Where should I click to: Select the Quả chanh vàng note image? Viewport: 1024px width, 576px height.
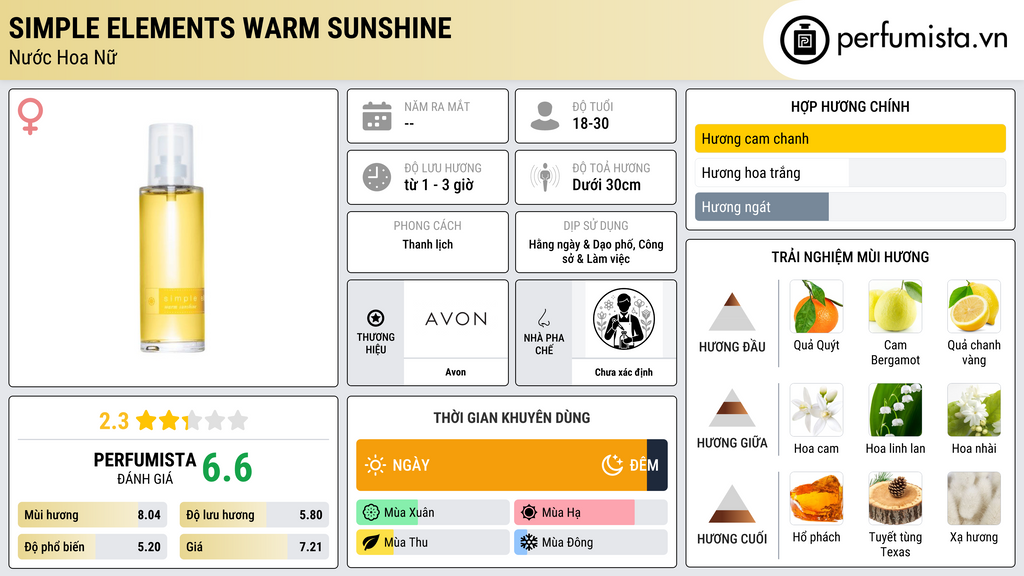tap(974, 306)
